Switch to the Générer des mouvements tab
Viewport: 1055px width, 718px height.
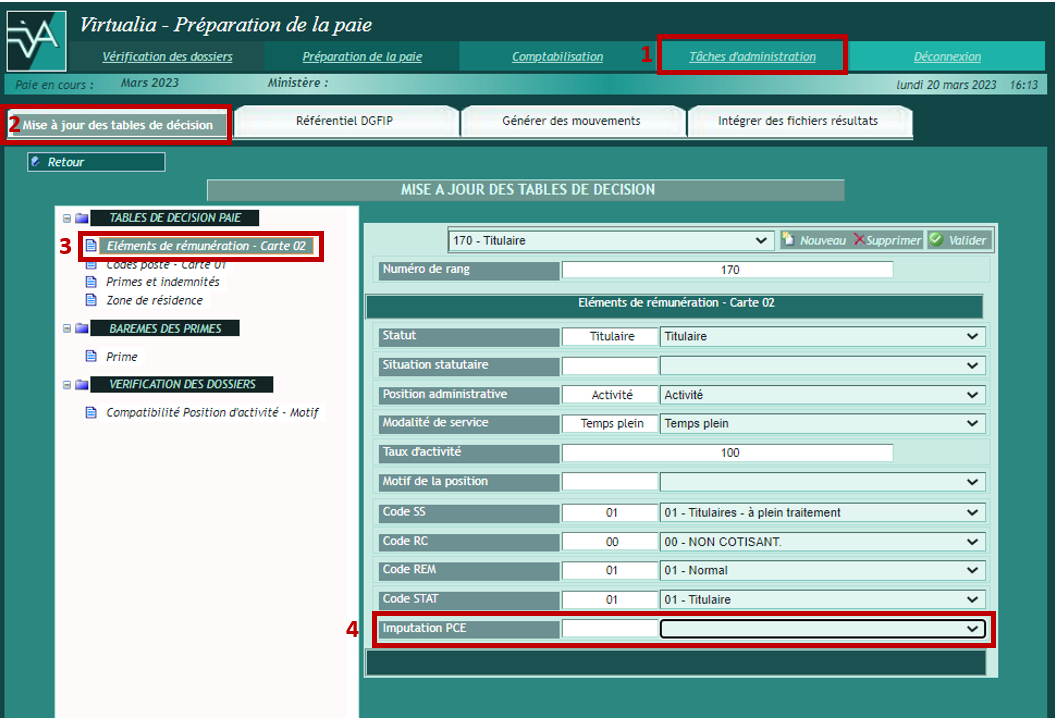pos(571,121)
